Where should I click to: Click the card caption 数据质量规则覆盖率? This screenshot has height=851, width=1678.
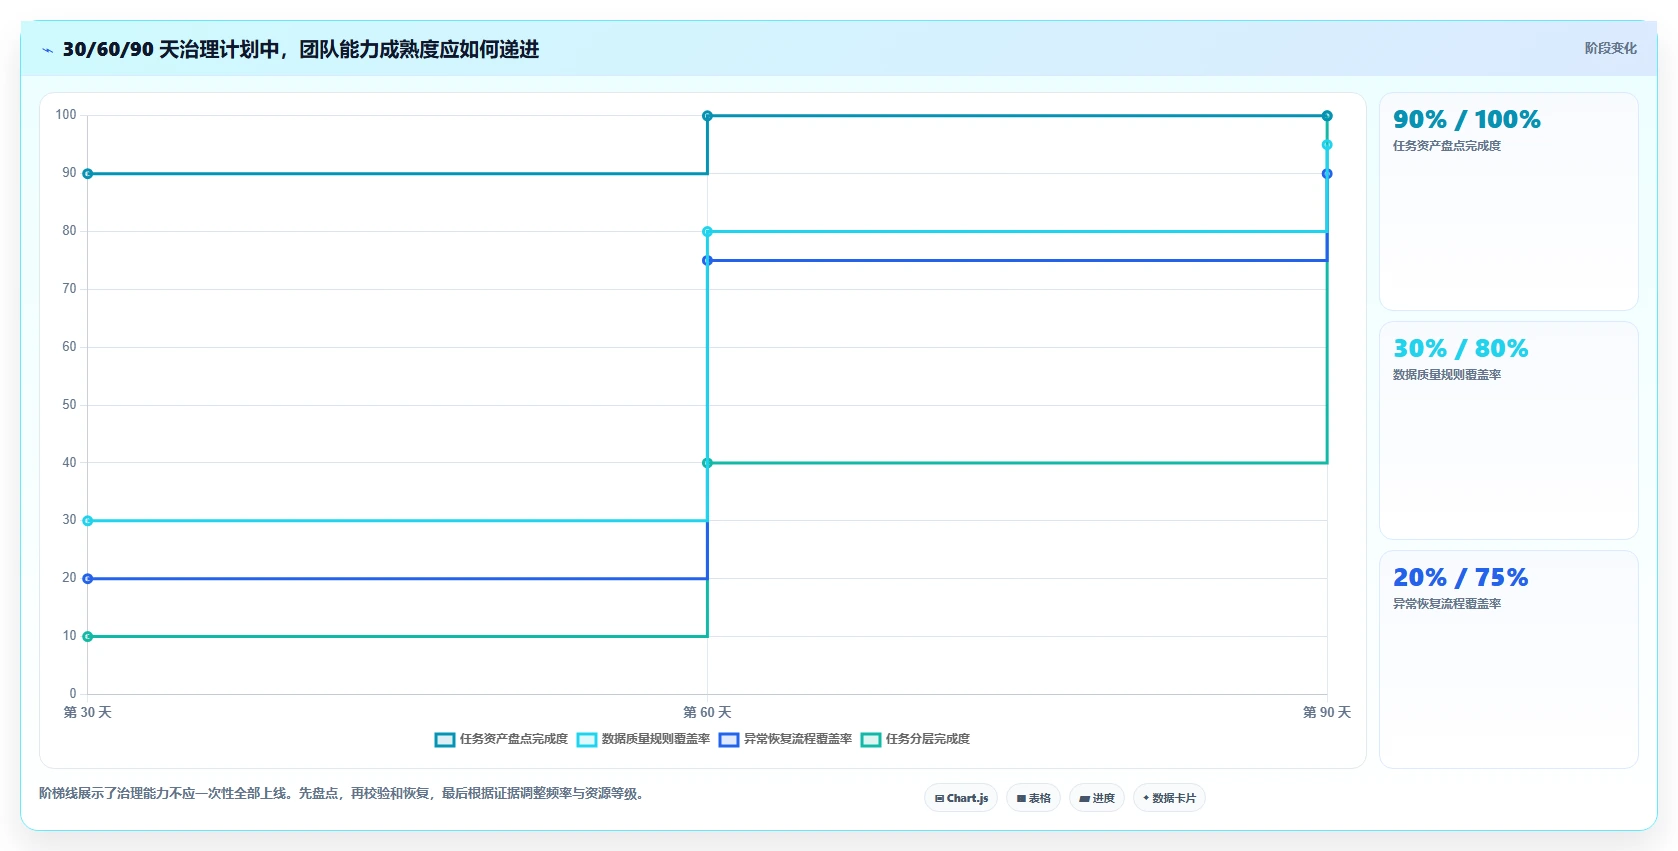coord(1447,375)
